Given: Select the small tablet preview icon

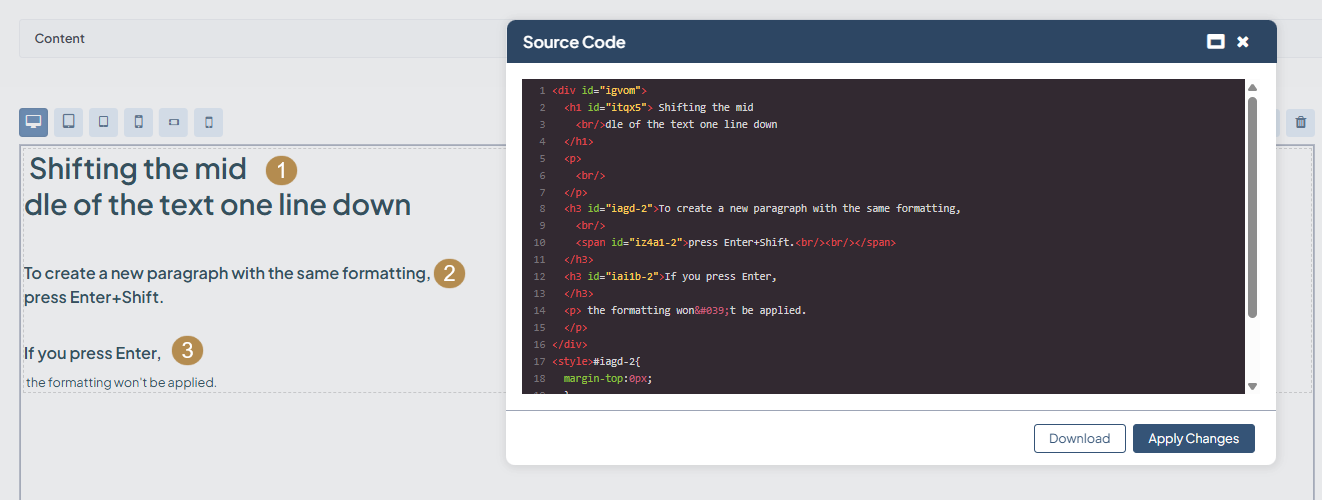Looking at the screenshot, I should (103, 122).
